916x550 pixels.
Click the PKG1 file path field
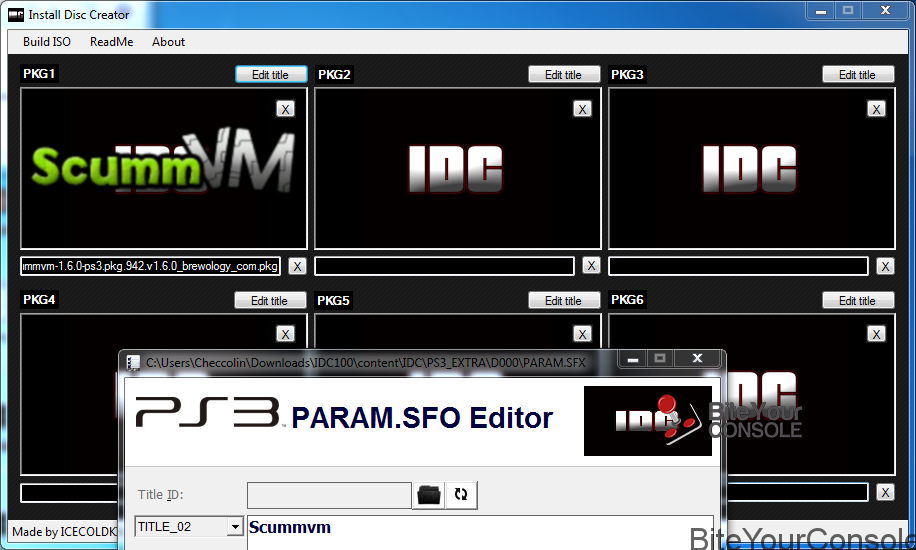point(150,266)
